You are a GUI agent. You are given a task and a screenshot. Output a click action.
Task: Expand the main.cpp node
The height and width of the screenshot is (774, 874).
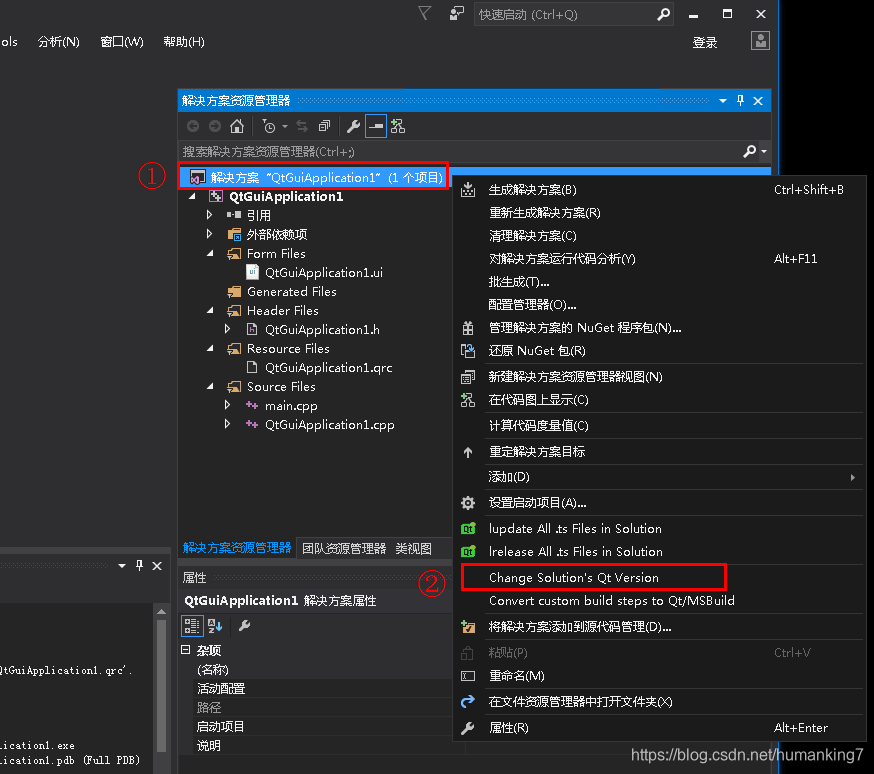click(x=227, y=405)
